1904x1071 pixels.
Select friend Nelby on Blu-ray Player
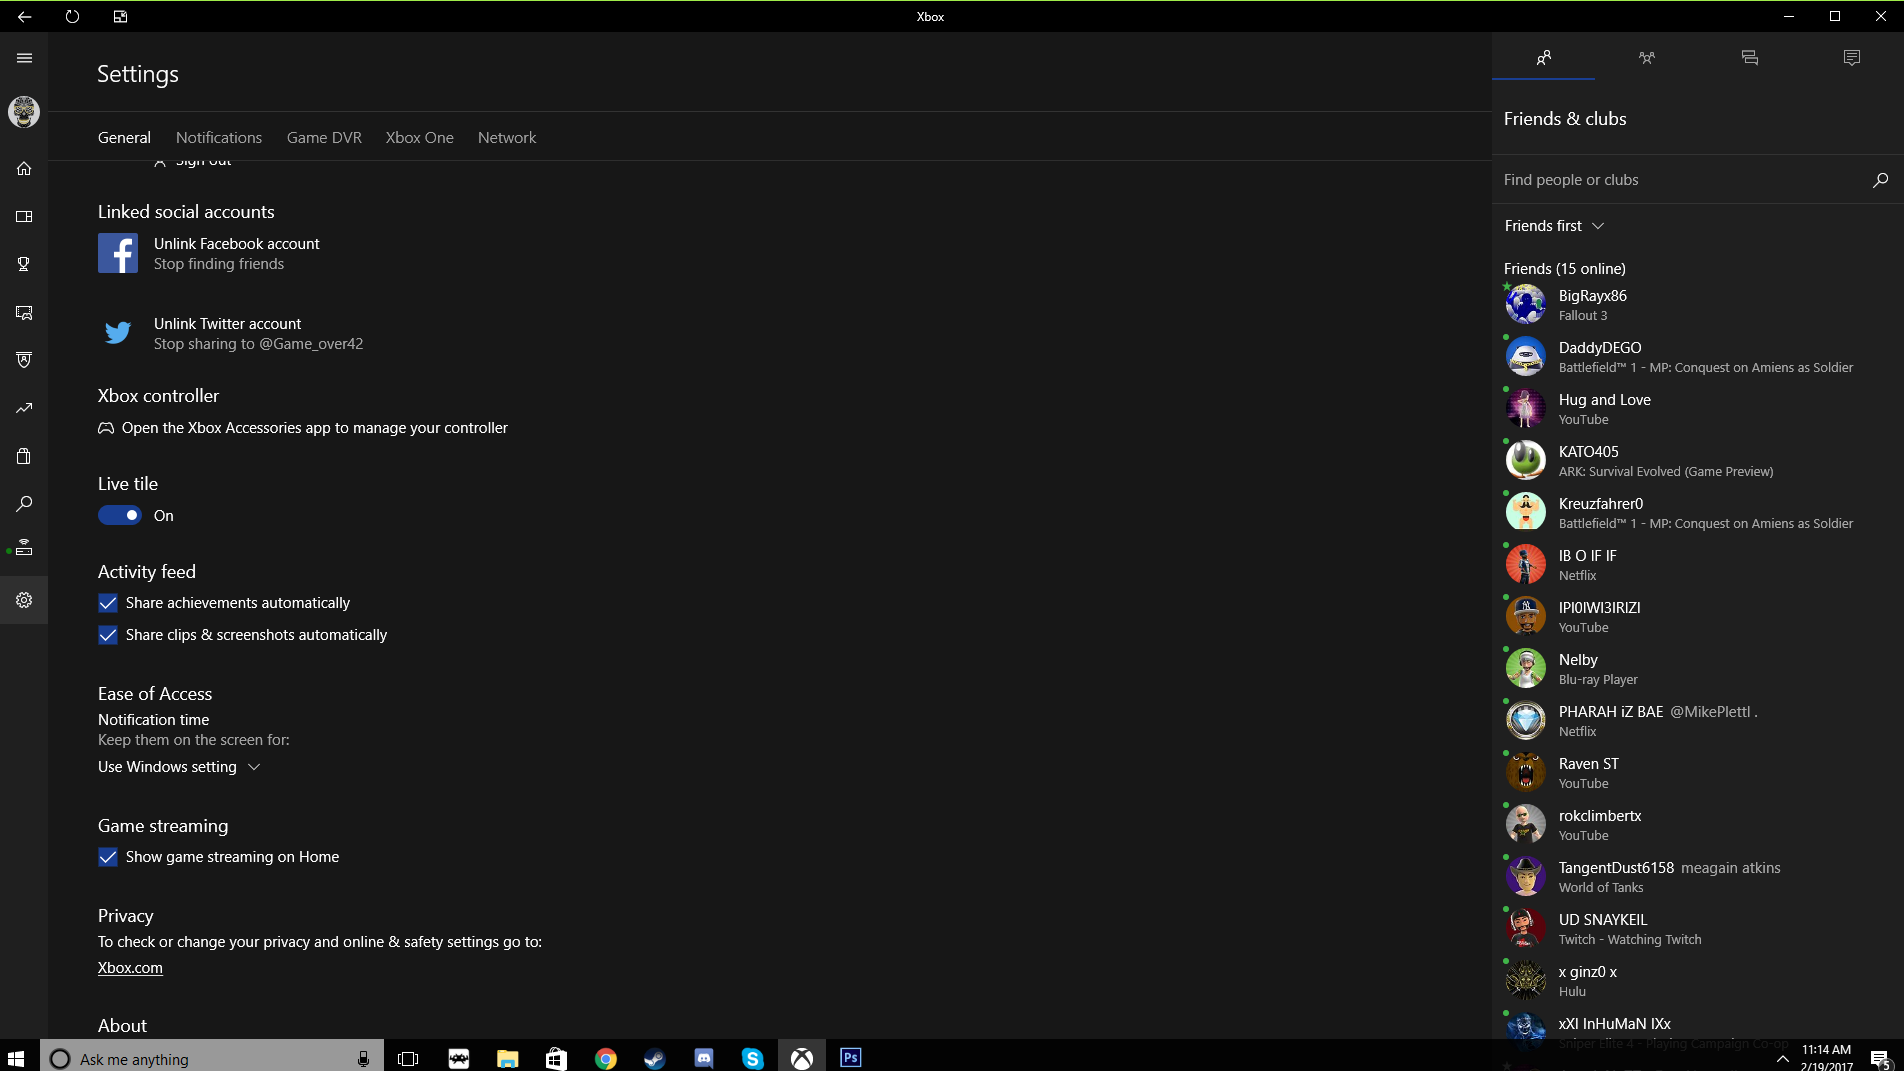[x=1698, y=668]
